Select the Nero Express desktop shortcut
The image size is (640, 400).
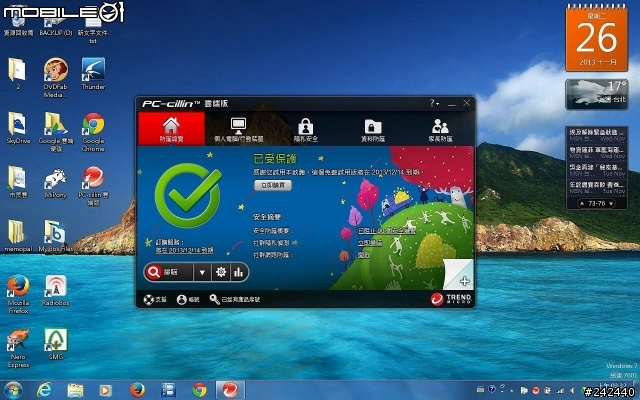18,348
